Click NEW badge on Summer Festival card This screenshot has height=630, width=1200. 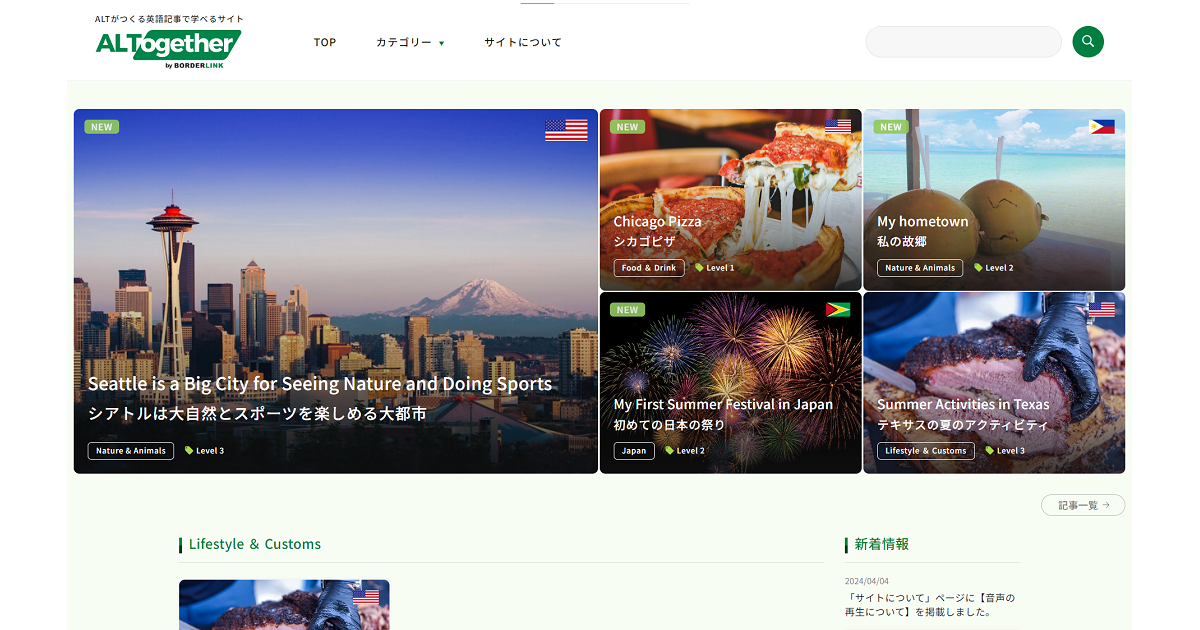[x=627, y=310]
